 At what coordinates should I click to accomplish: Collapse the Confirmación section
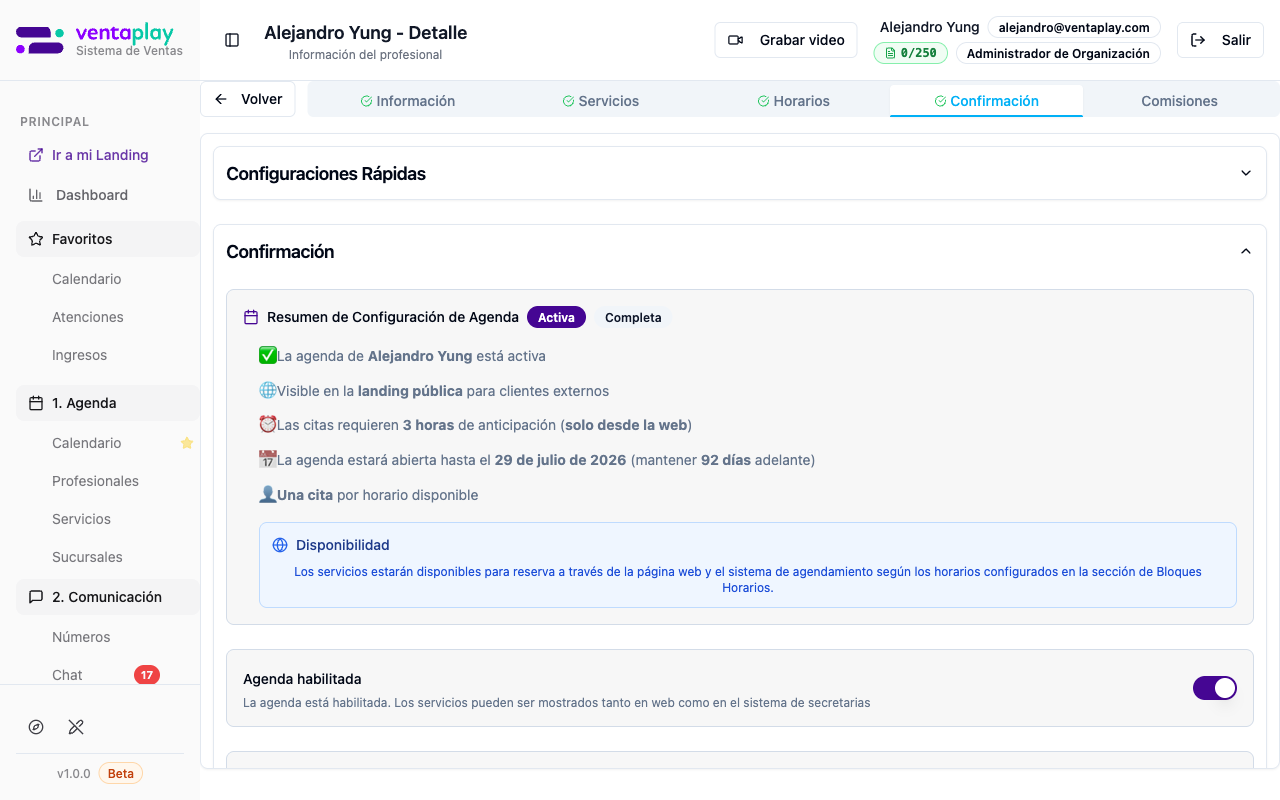click(1245, 251)
